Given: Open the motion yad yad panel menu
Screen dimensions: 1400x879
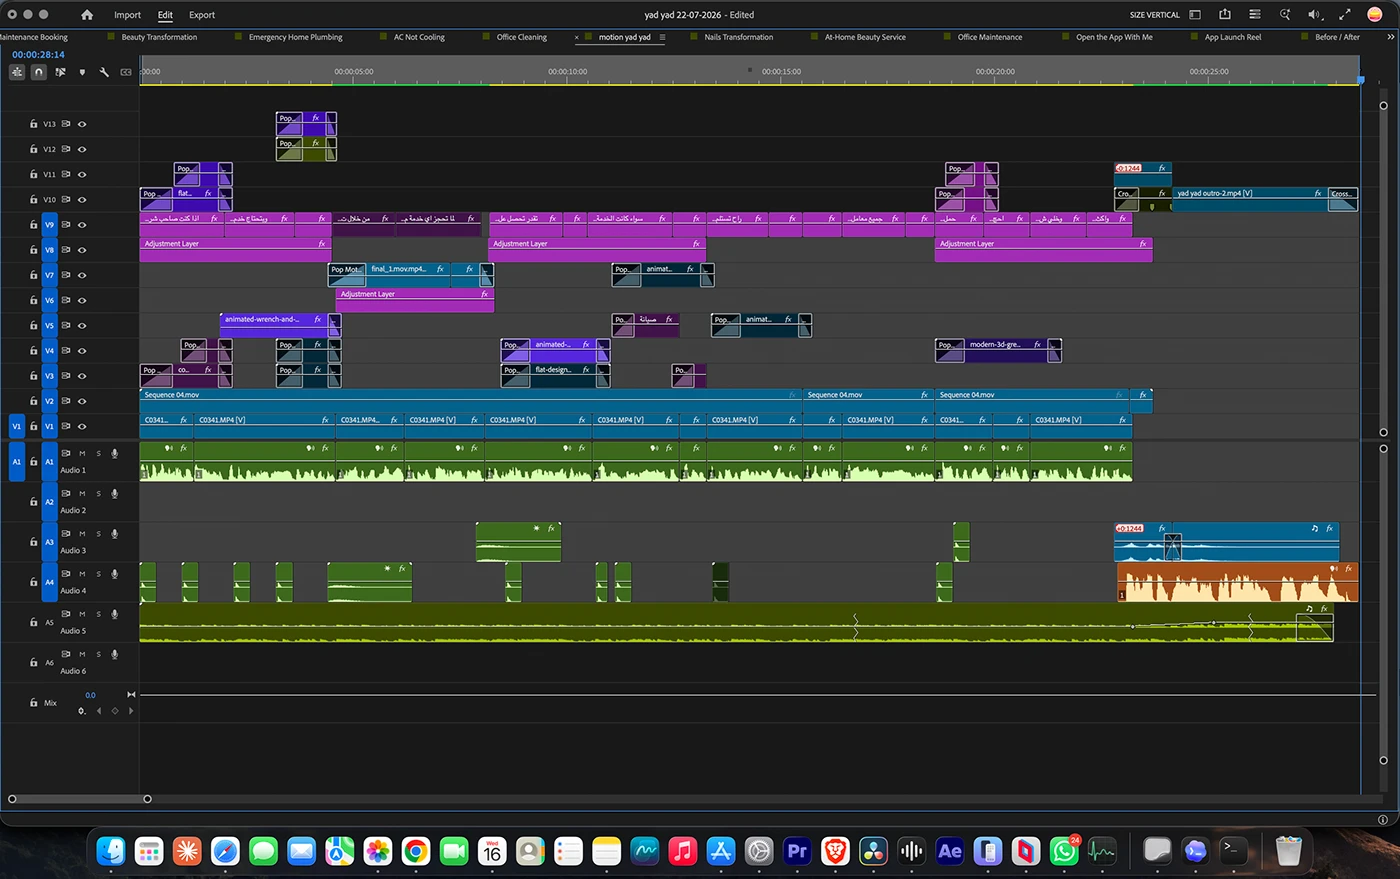Looking at the screenshot, I should (662, 37).
